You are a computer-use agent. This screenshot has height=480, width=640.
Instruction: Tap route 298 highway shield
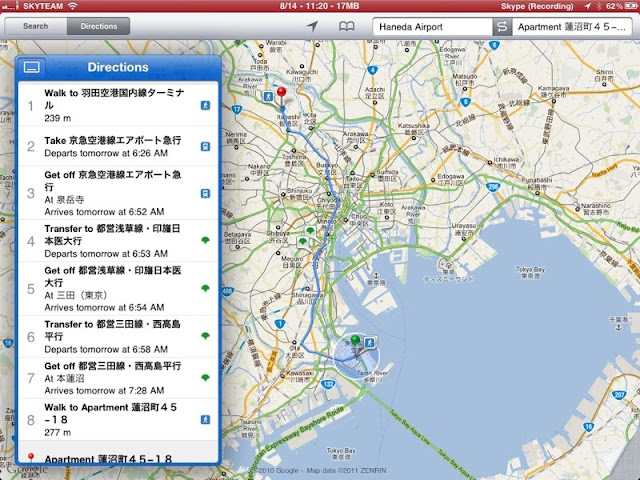click(493, 187)
